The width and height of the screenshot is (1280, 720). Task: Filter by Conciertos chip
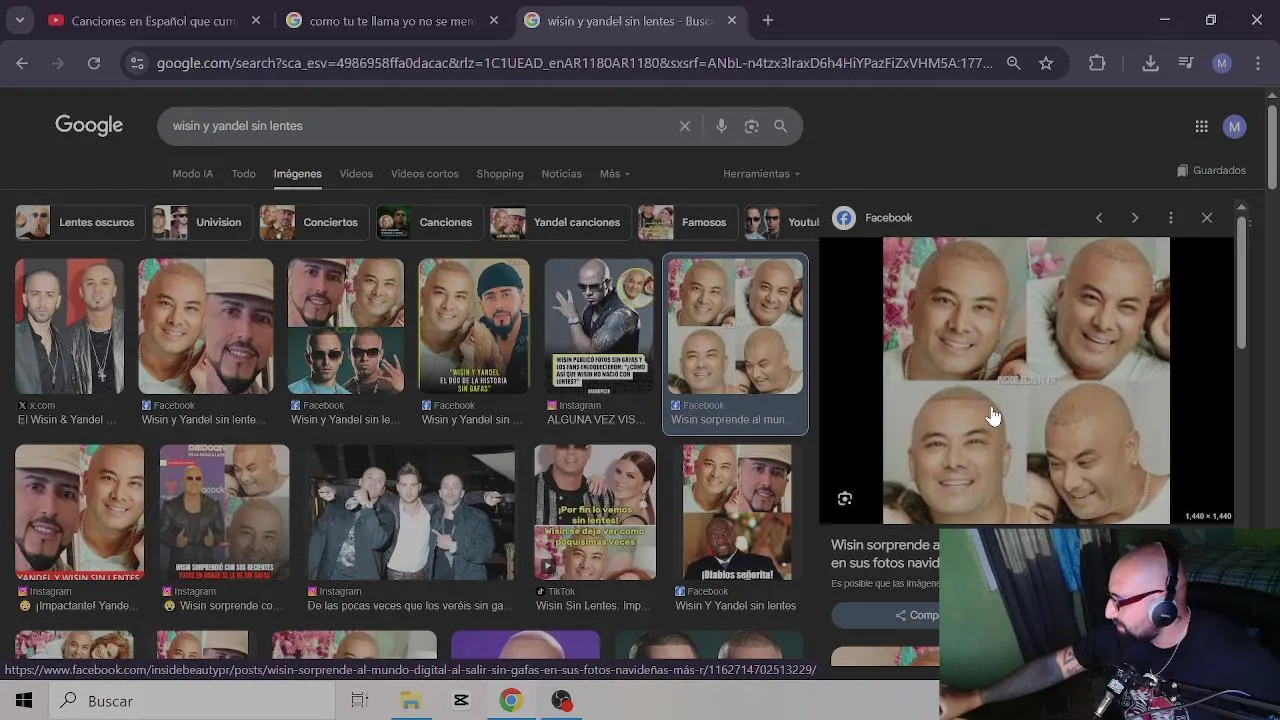click(313, 222)
